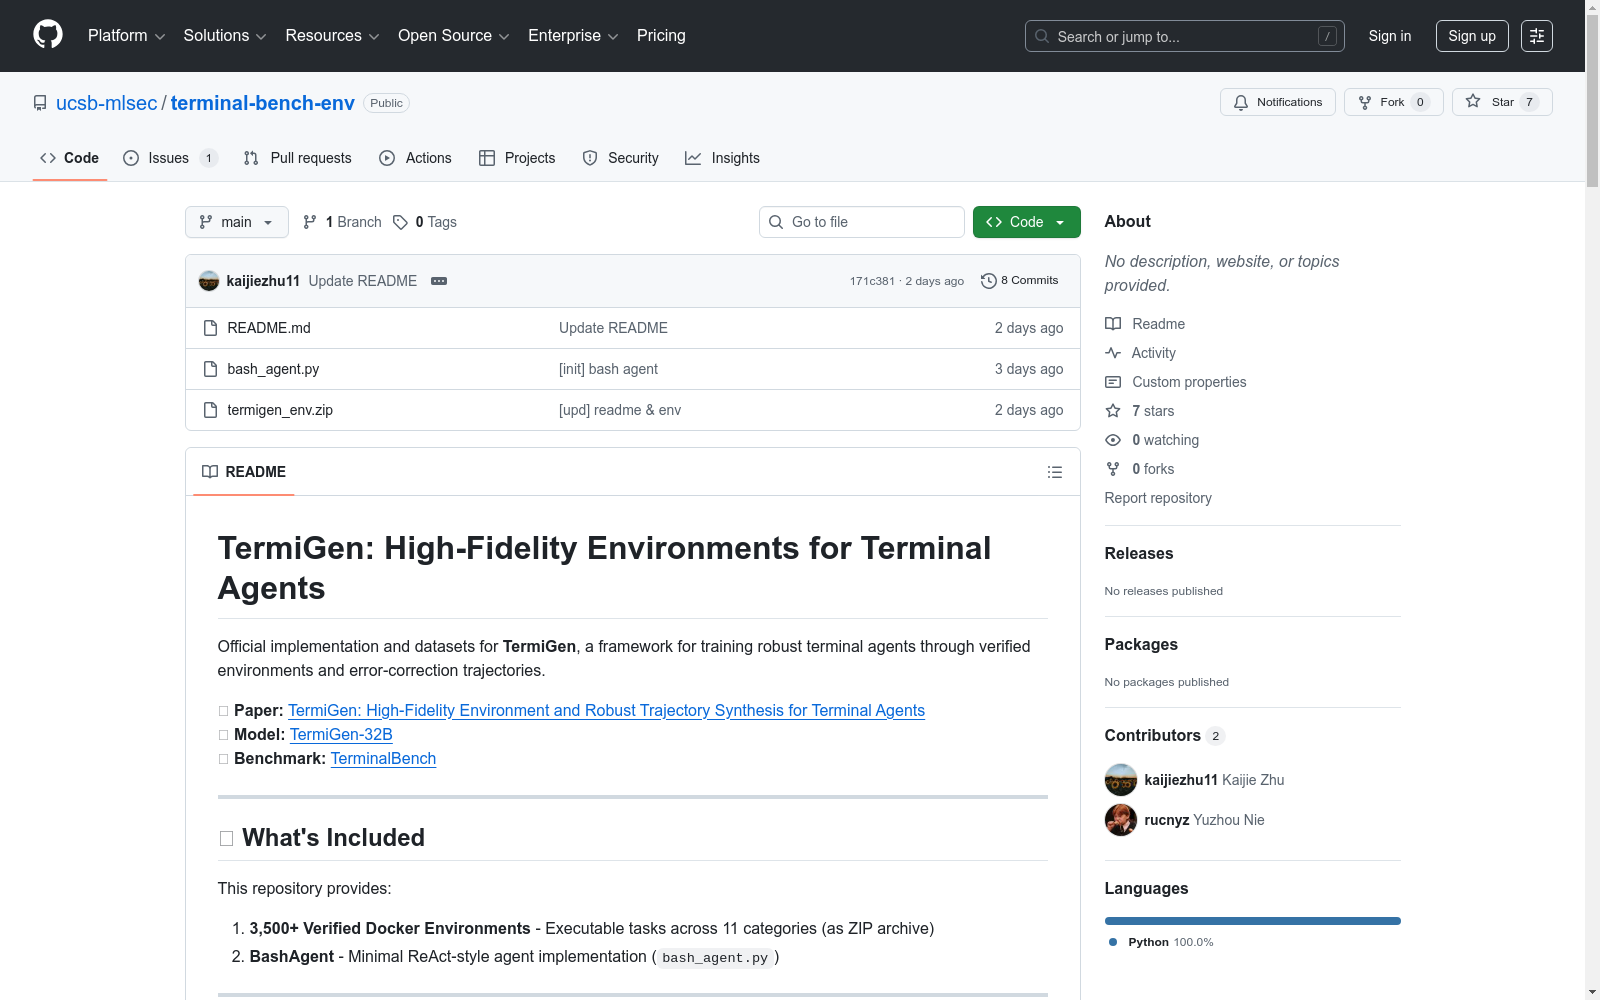1600x1000 pixels.
Task: Open the '[init] bash agent' commit message
Action: (x=608, y=369)
